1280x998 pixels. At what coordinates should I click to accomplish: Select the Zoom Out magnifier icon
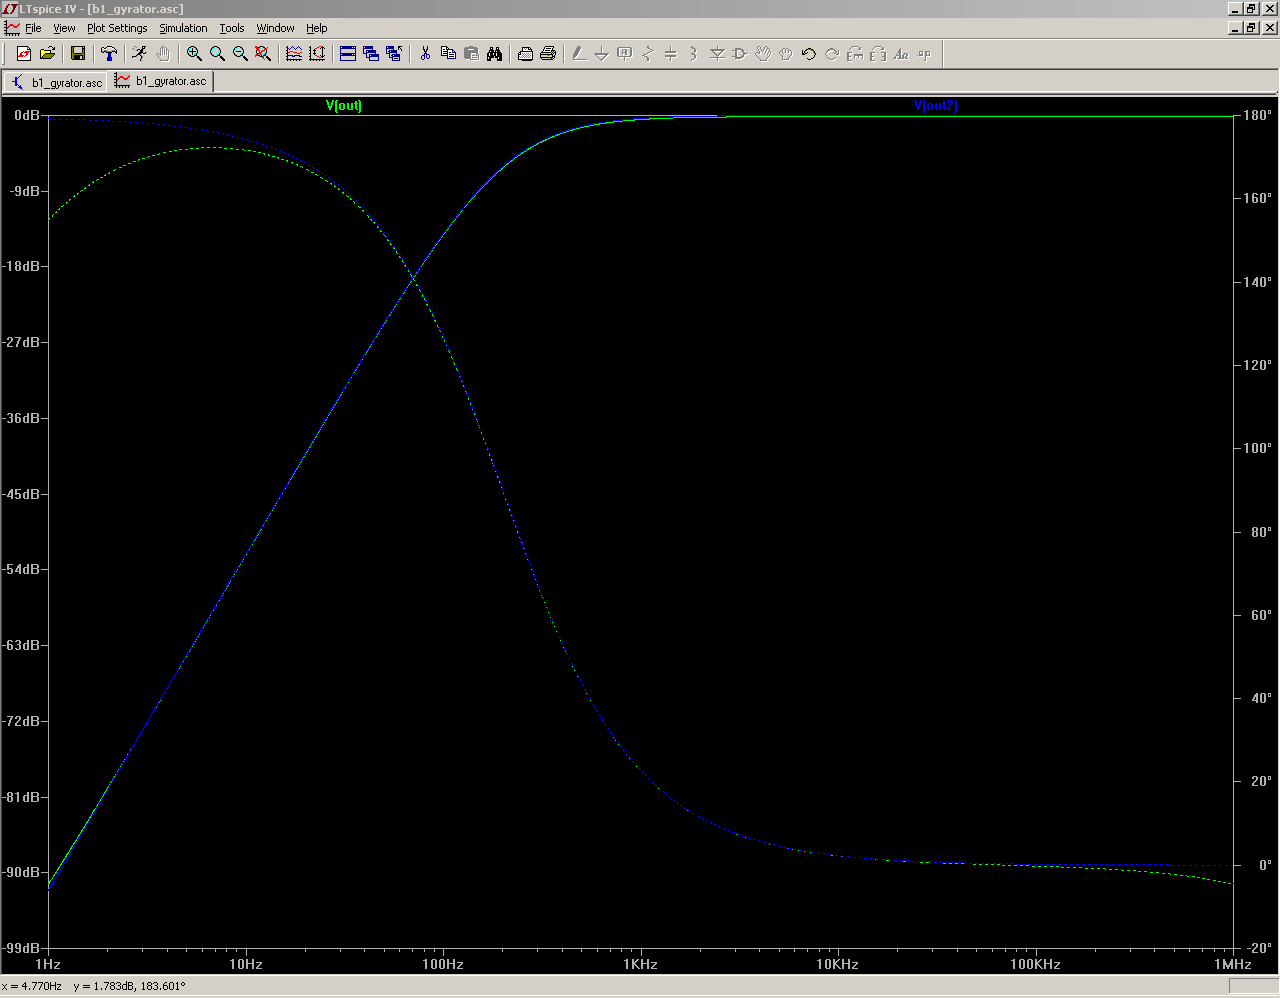pyautogui.click(x=240, y=54)
